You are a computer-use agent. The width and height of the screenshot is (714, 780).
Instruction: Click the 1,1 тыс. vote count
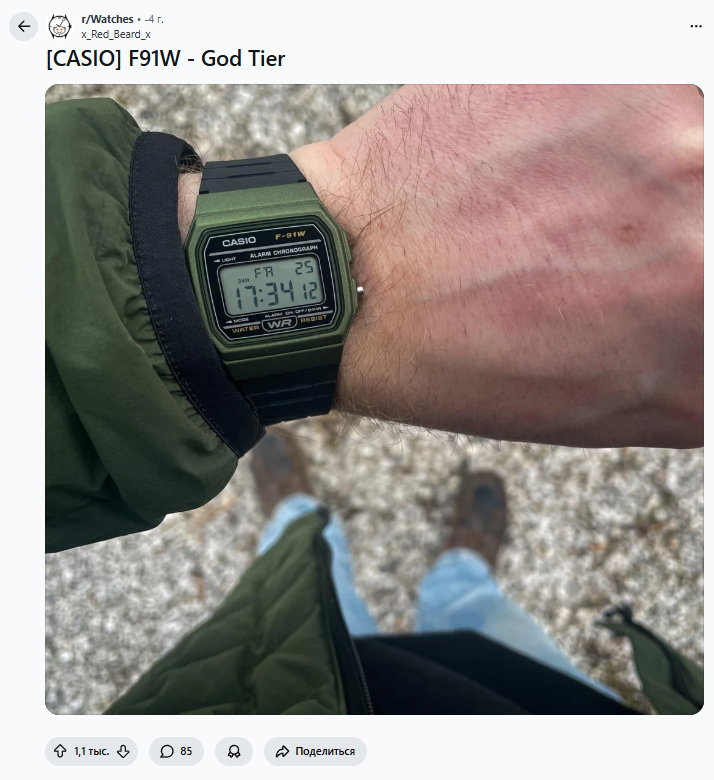click(92, 751)
